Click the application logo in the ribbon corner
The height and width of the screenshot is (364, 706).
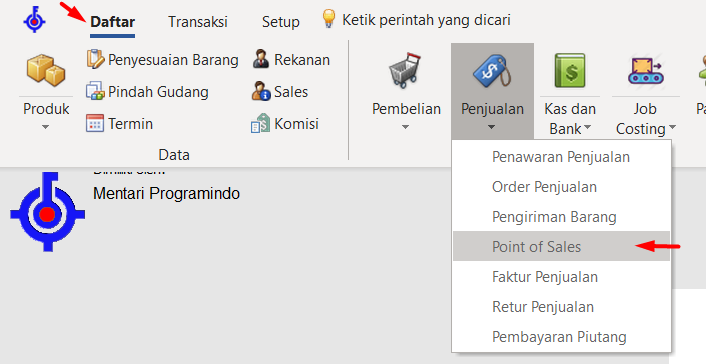click(x=35, y=20)
